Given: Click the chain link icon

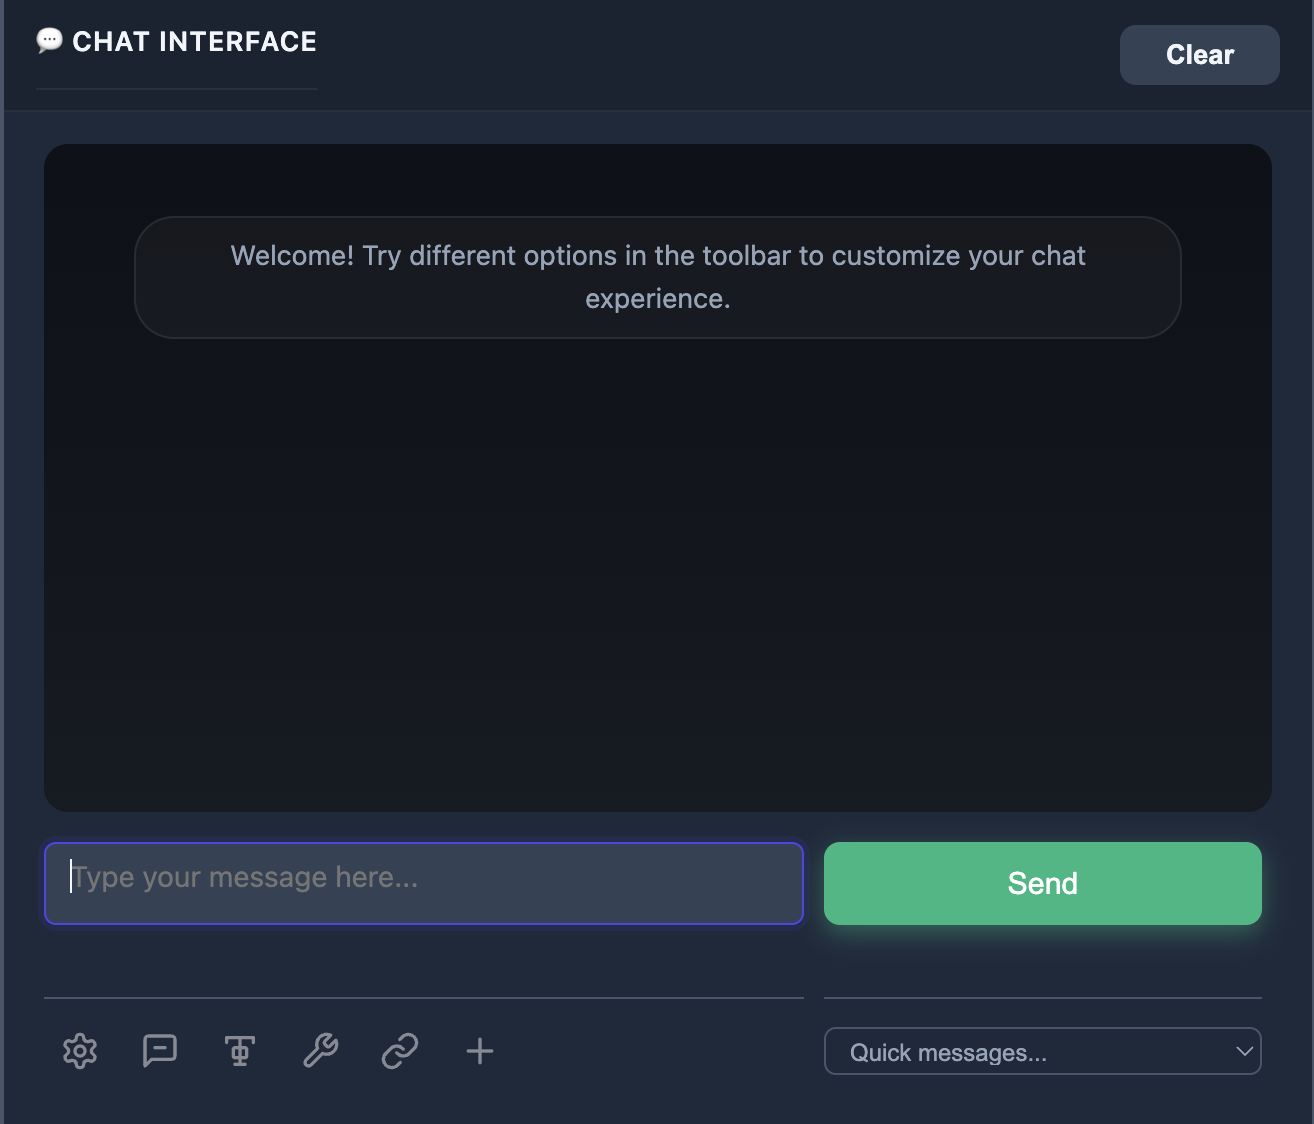Looking at the screenshot, I should coord(400,1051).
